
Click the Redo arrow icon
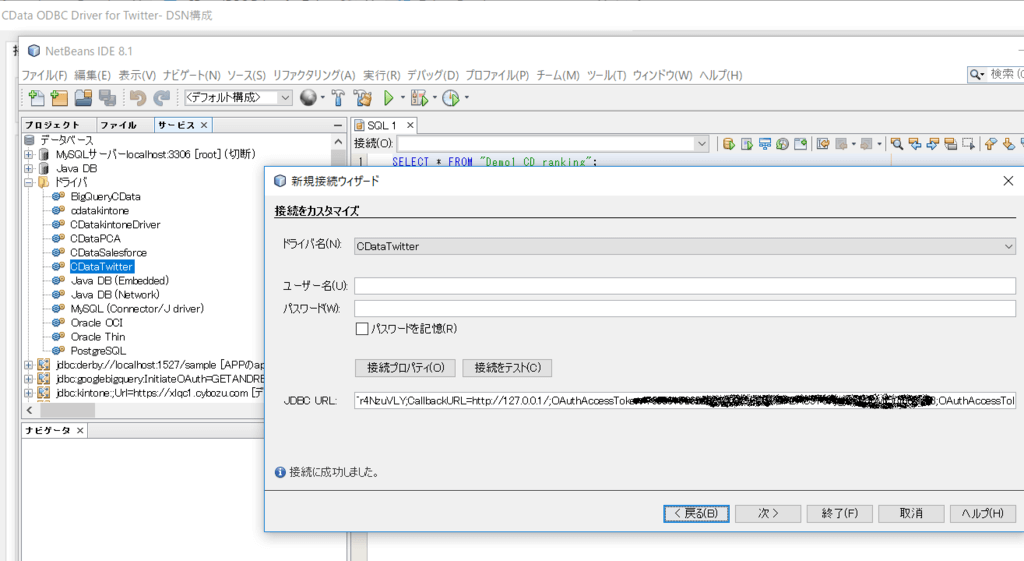(161, 98)
